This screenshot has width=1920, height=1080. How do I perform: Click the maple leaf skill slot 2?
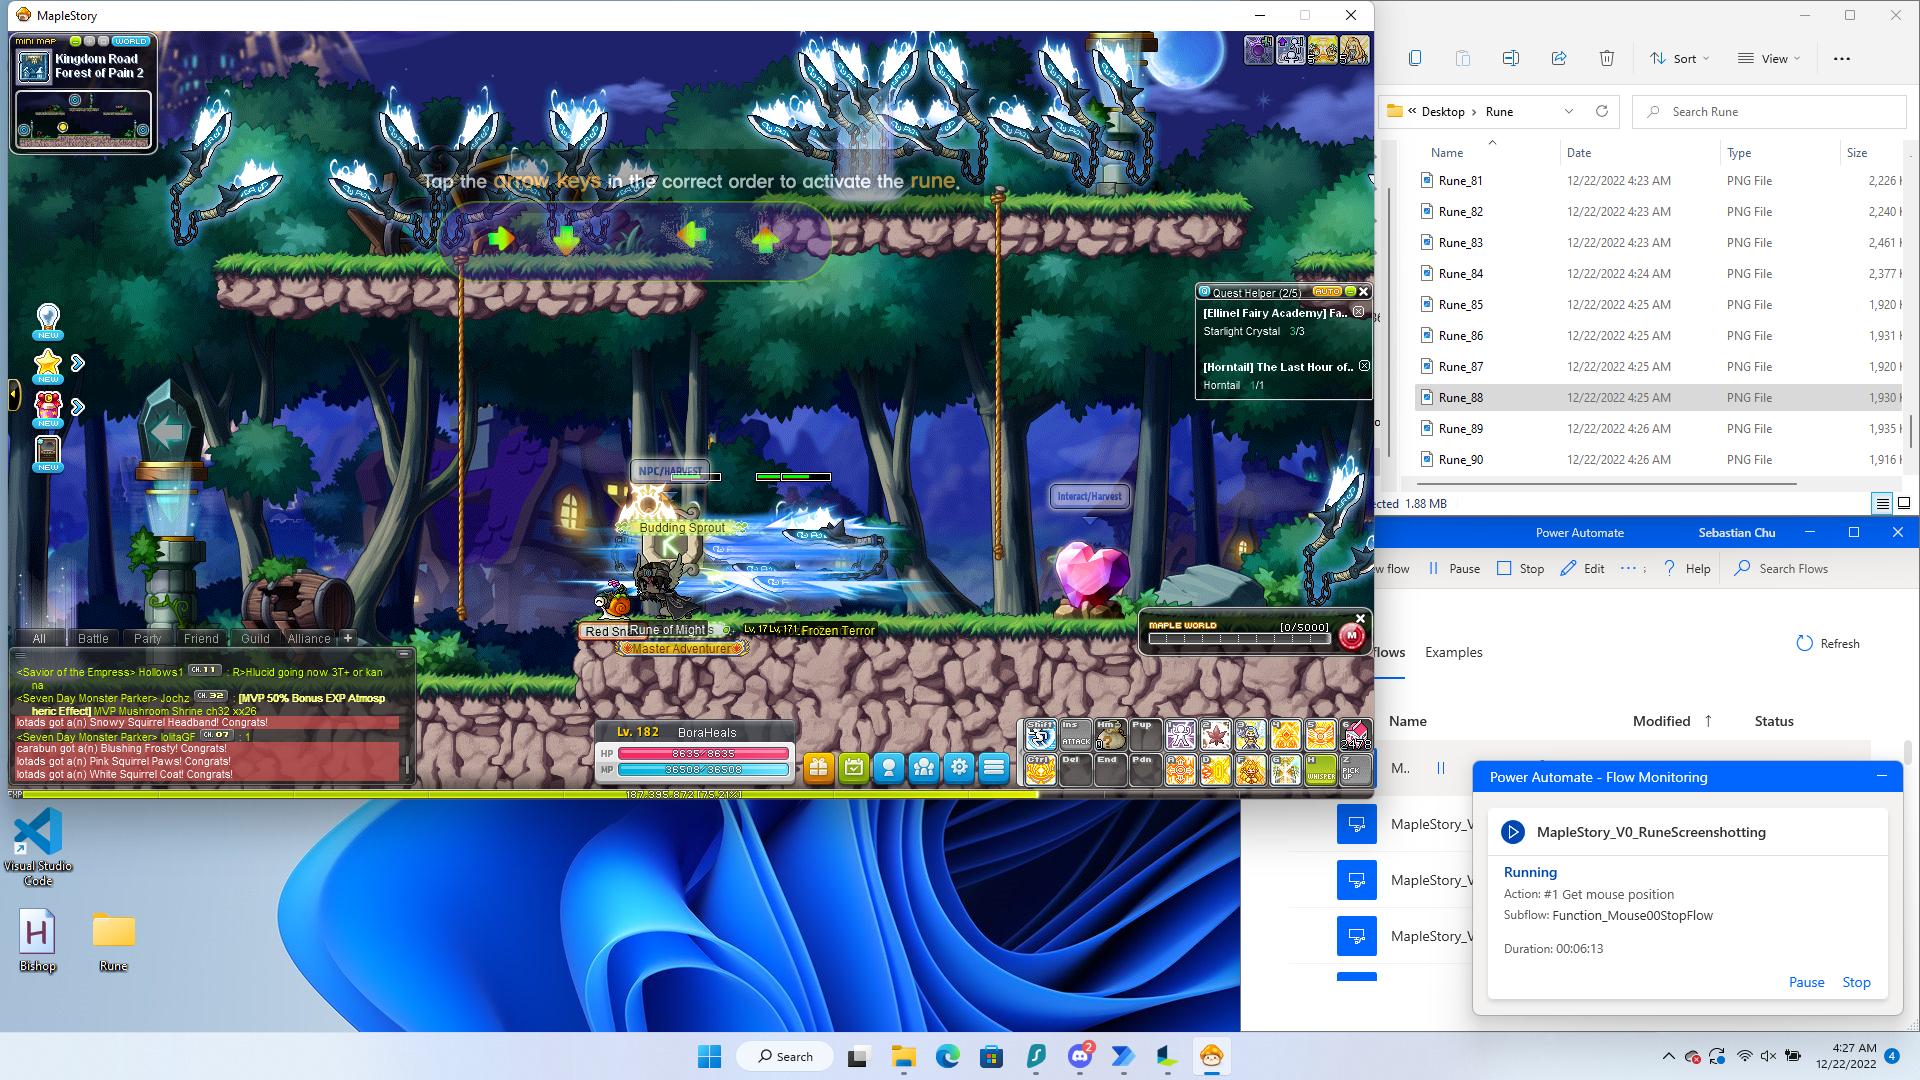pos(1215,735)
